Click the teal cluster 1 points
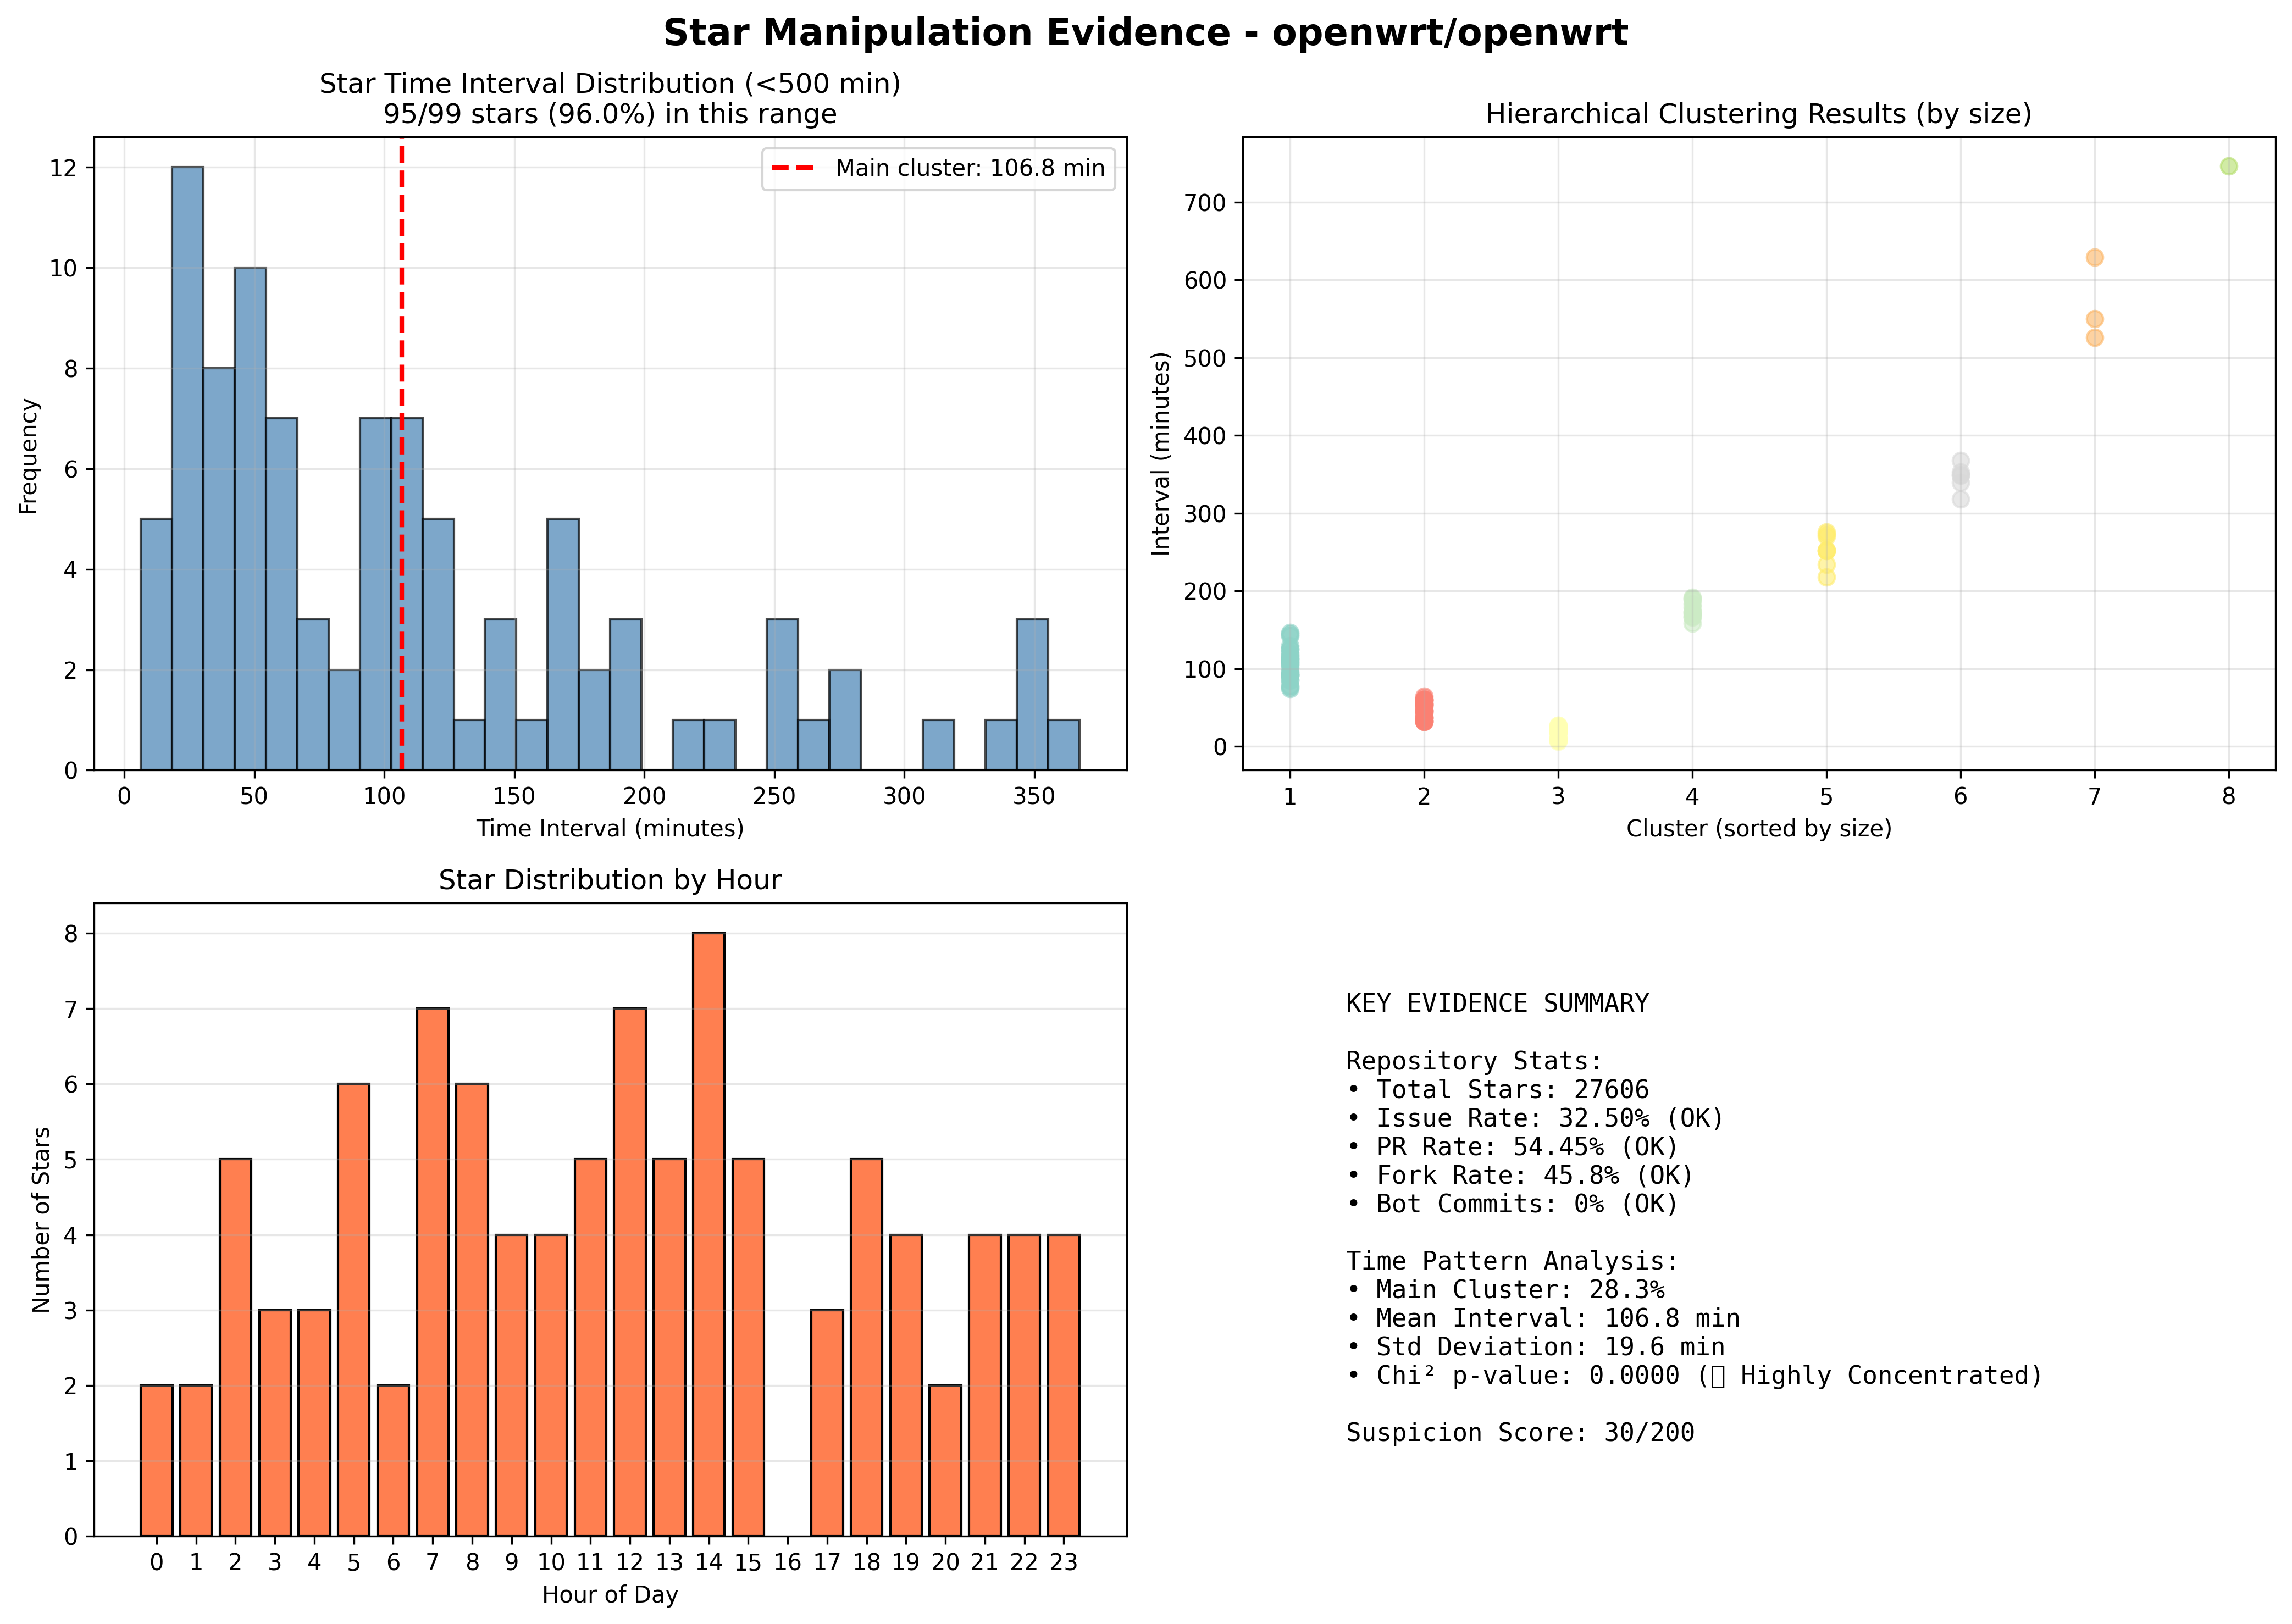Screen dimensions: 2292x1624 (1290, 661)
